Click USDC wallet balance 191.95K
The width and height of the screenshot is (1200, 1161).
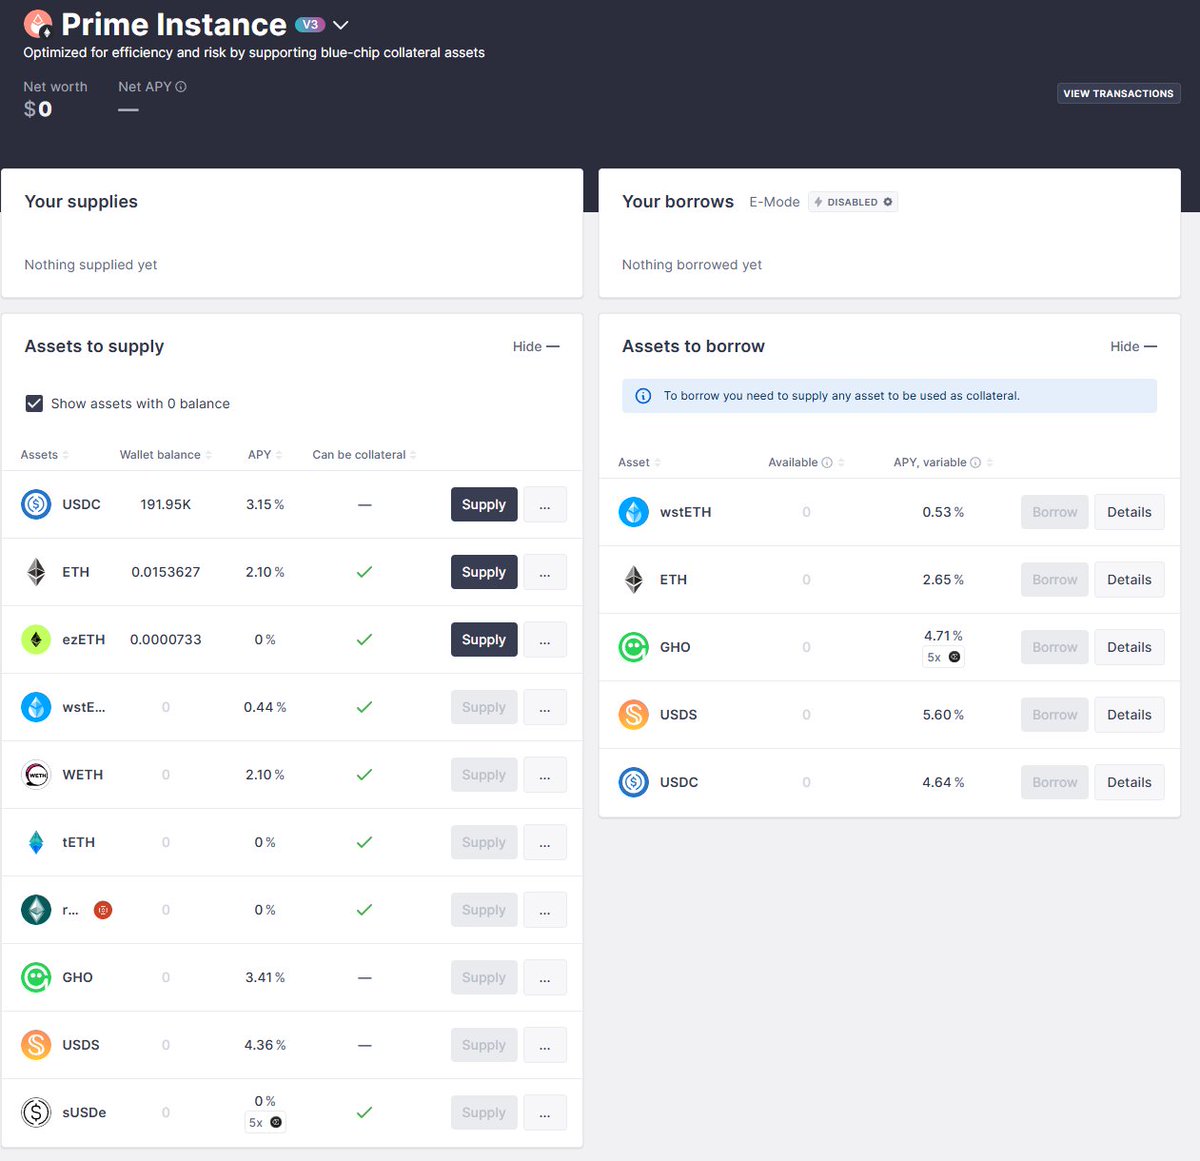(166, 504)
